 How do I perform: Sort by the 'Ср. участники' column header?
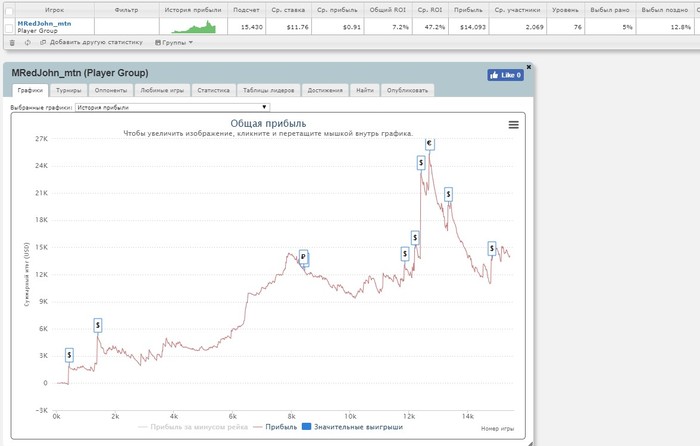(517, 10)
